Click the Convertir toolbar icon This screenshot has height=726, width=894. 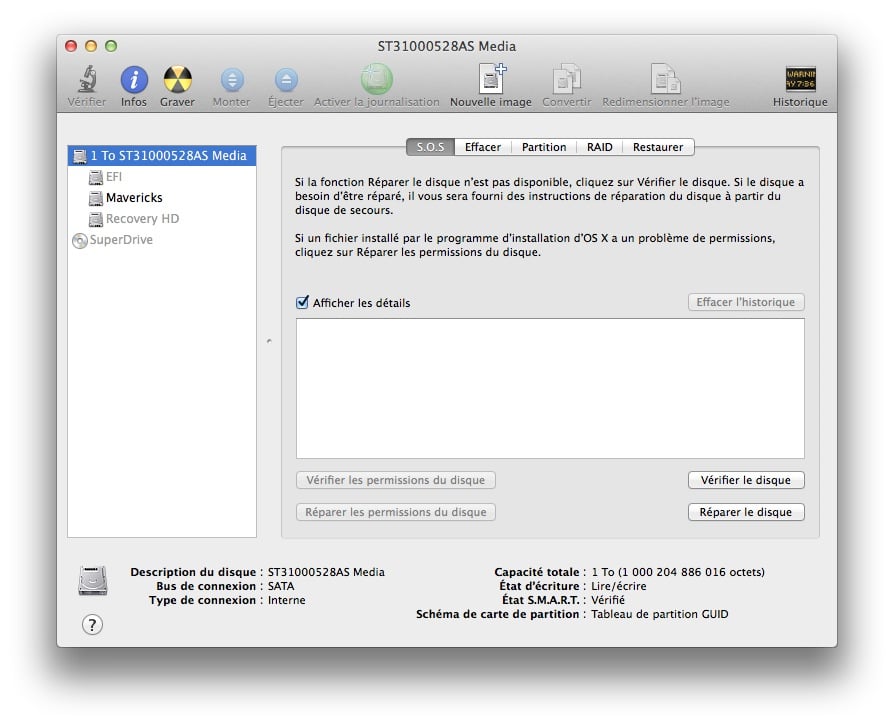[x=566, y=80]
